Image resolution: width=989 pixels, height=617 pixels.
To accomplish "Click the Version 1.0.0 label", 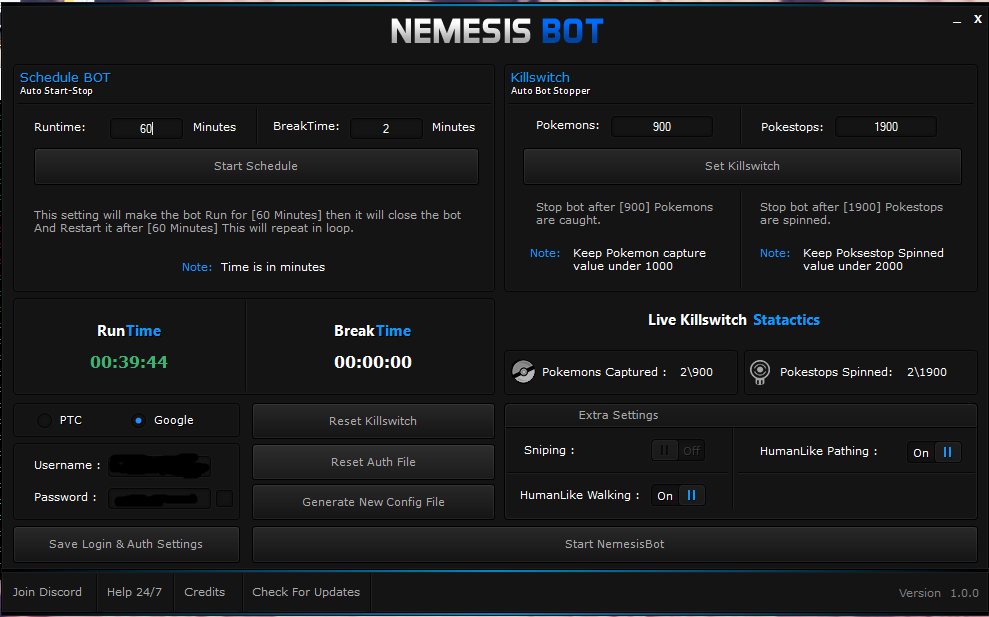I will (x=939, y=593).
